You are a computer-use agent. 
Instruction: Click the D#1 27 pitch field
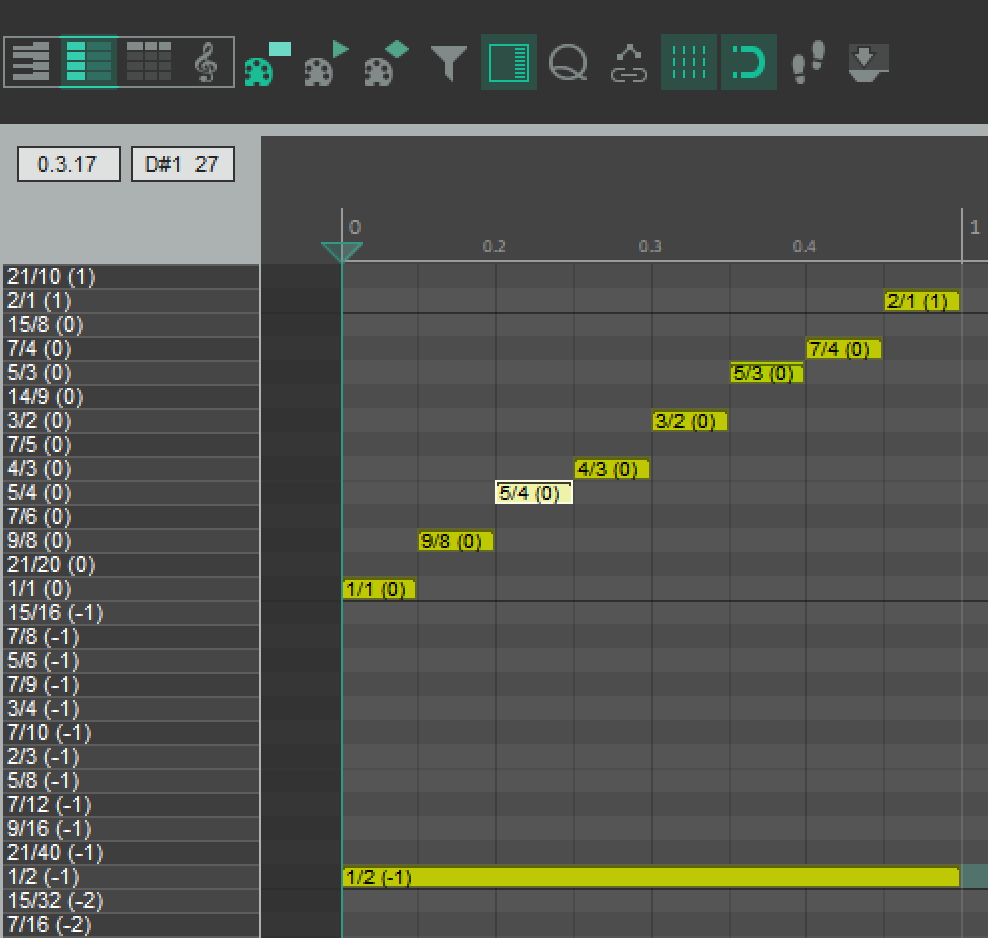182,164
